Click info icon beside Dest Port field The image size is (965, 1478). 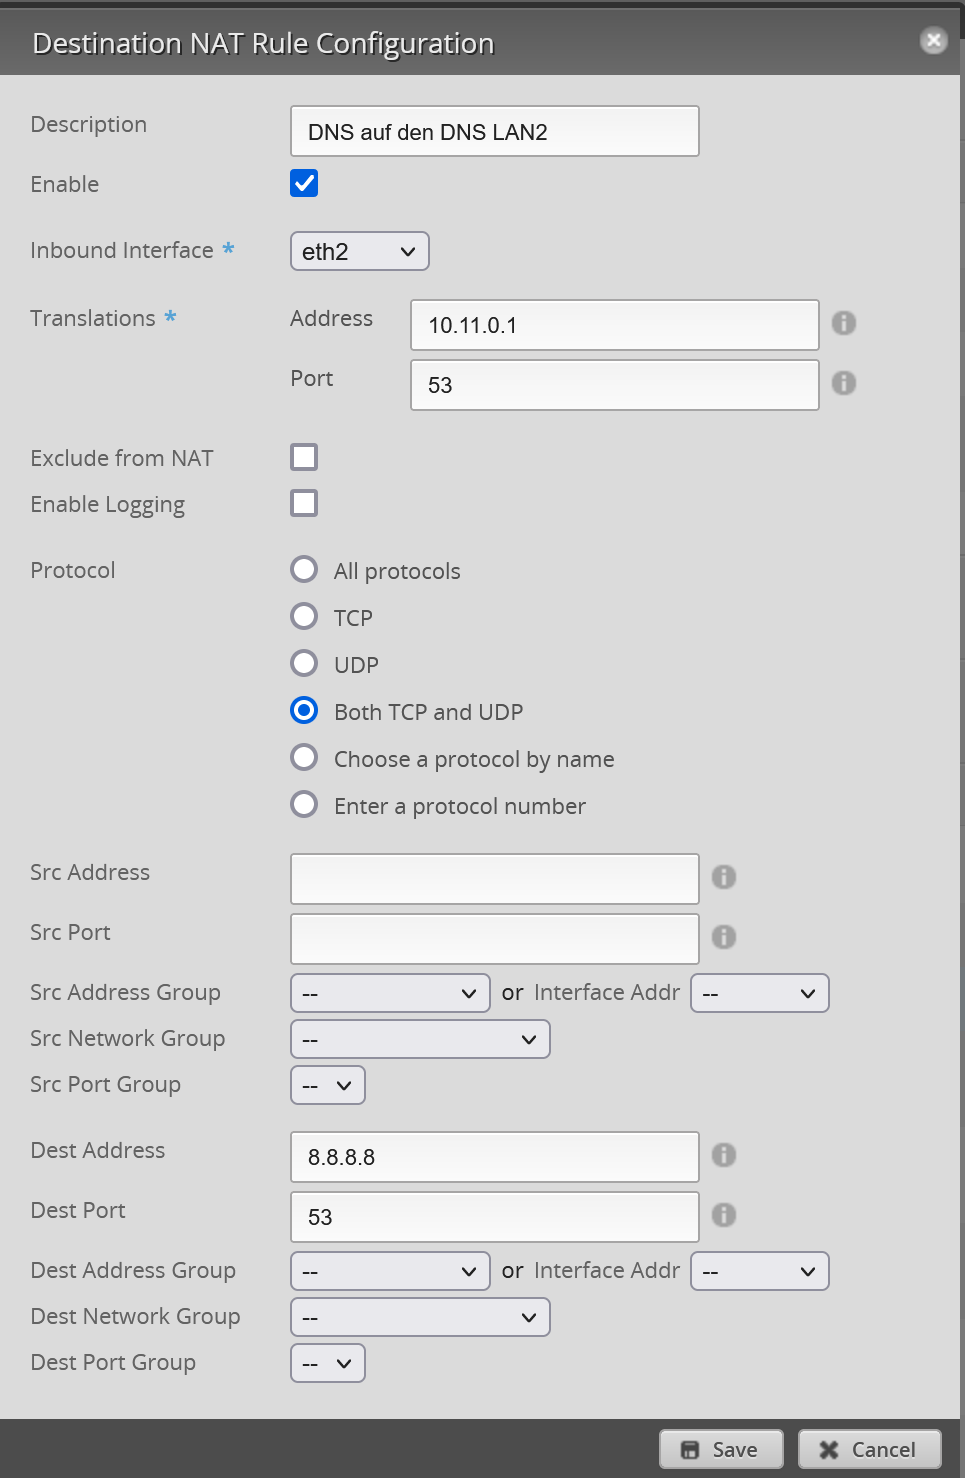click(723, 1215)
